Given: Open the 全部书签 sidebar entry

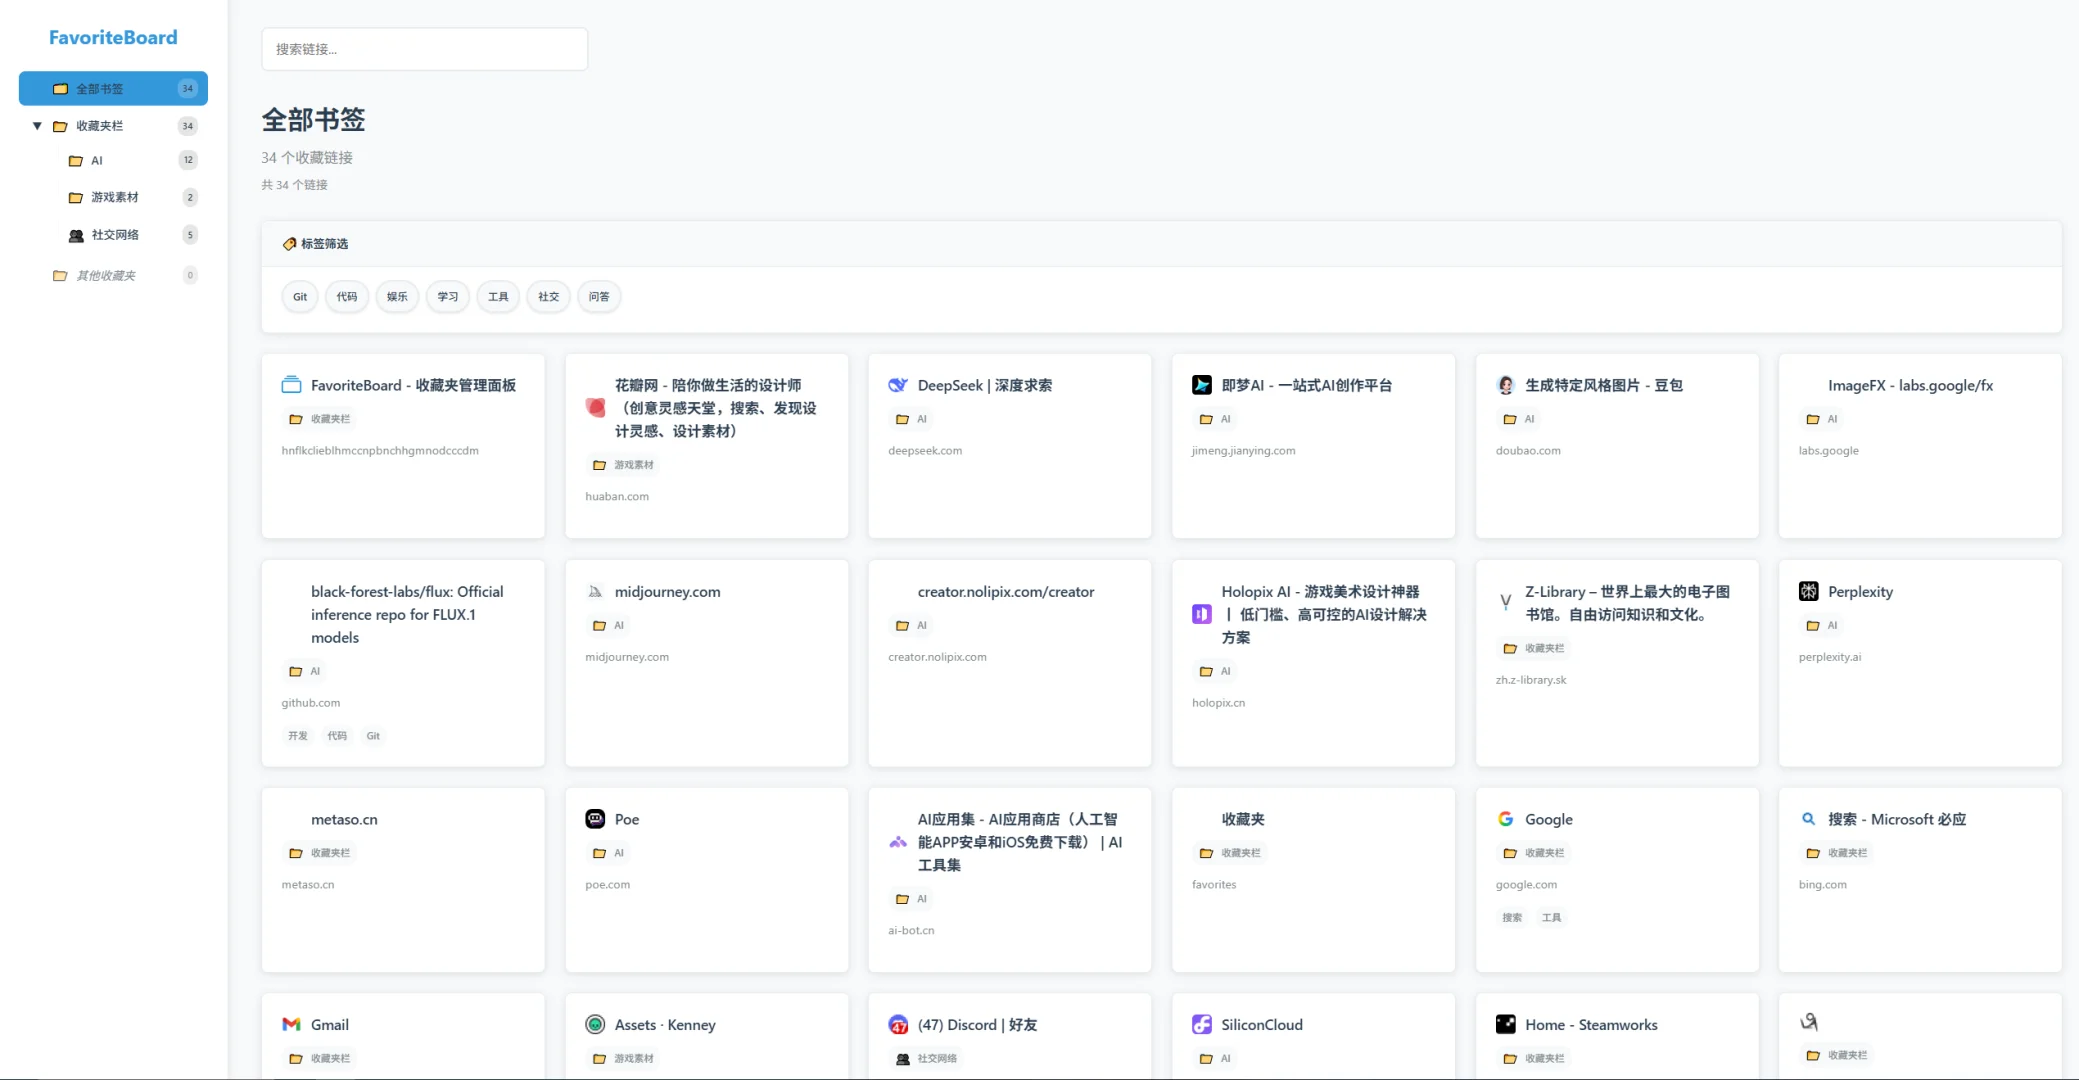Looking at the screenshot, I should (100, 88).
